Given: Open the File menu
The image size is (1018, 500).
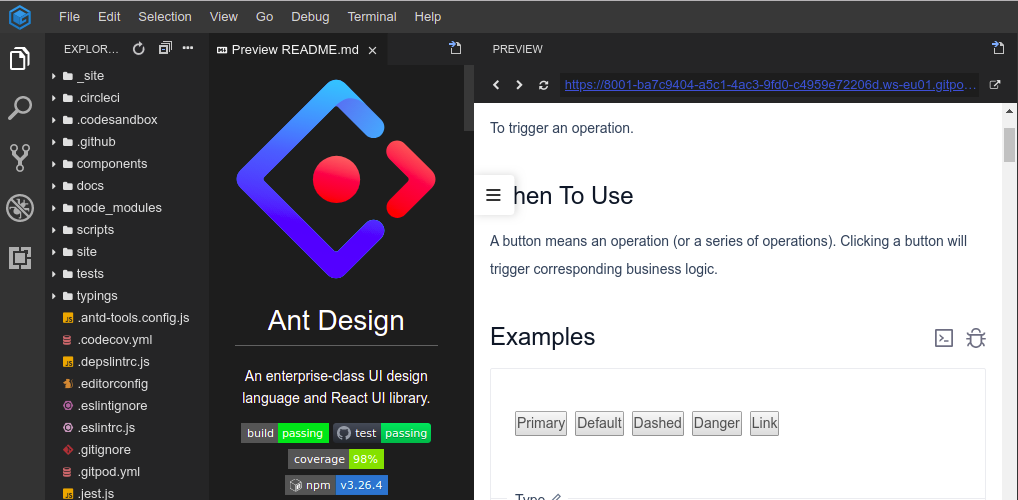Looking at the screenshot, I should tap(69, 17).
